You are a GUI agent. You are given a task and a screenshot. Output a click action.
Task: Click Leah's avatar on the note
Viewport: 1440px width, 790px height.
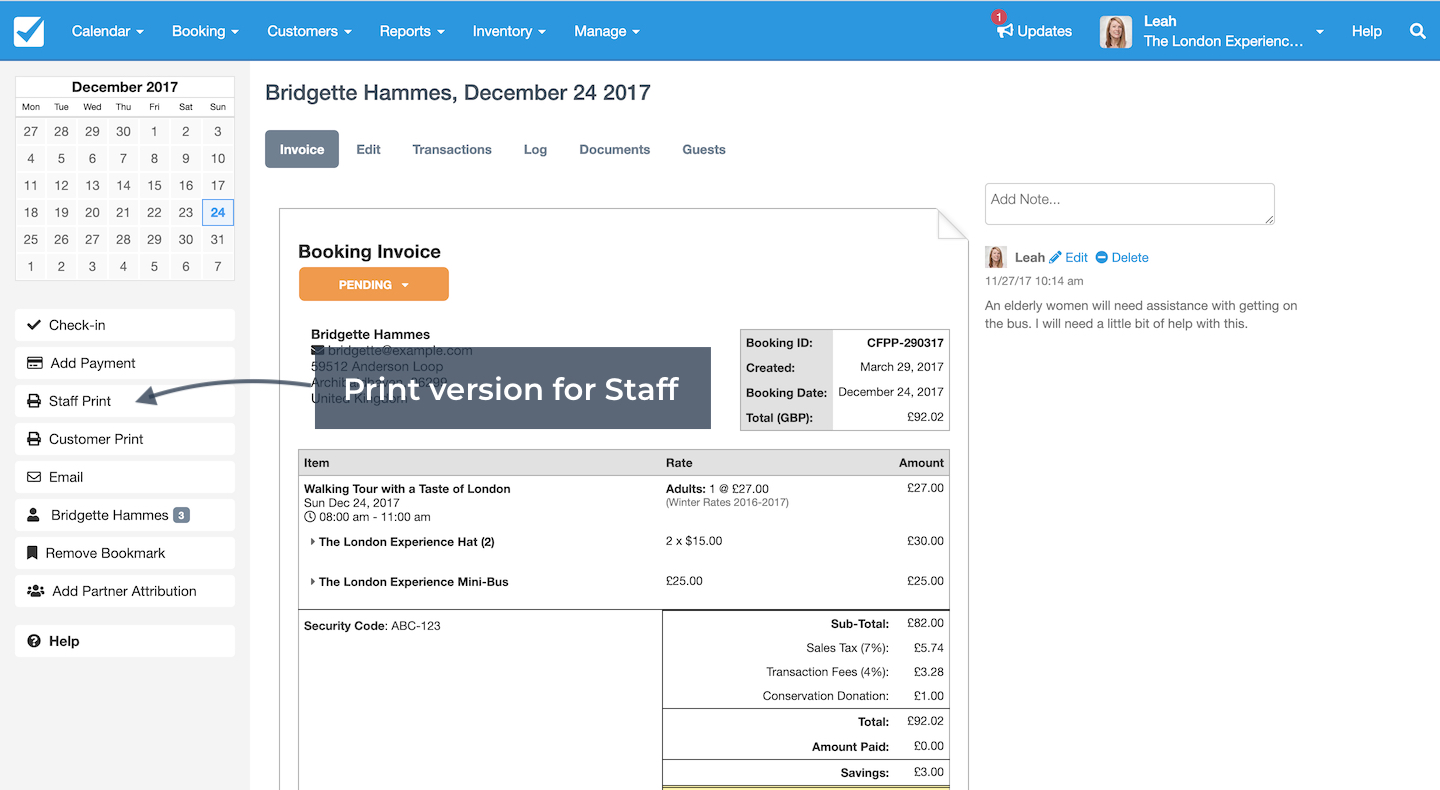point(996,257)
